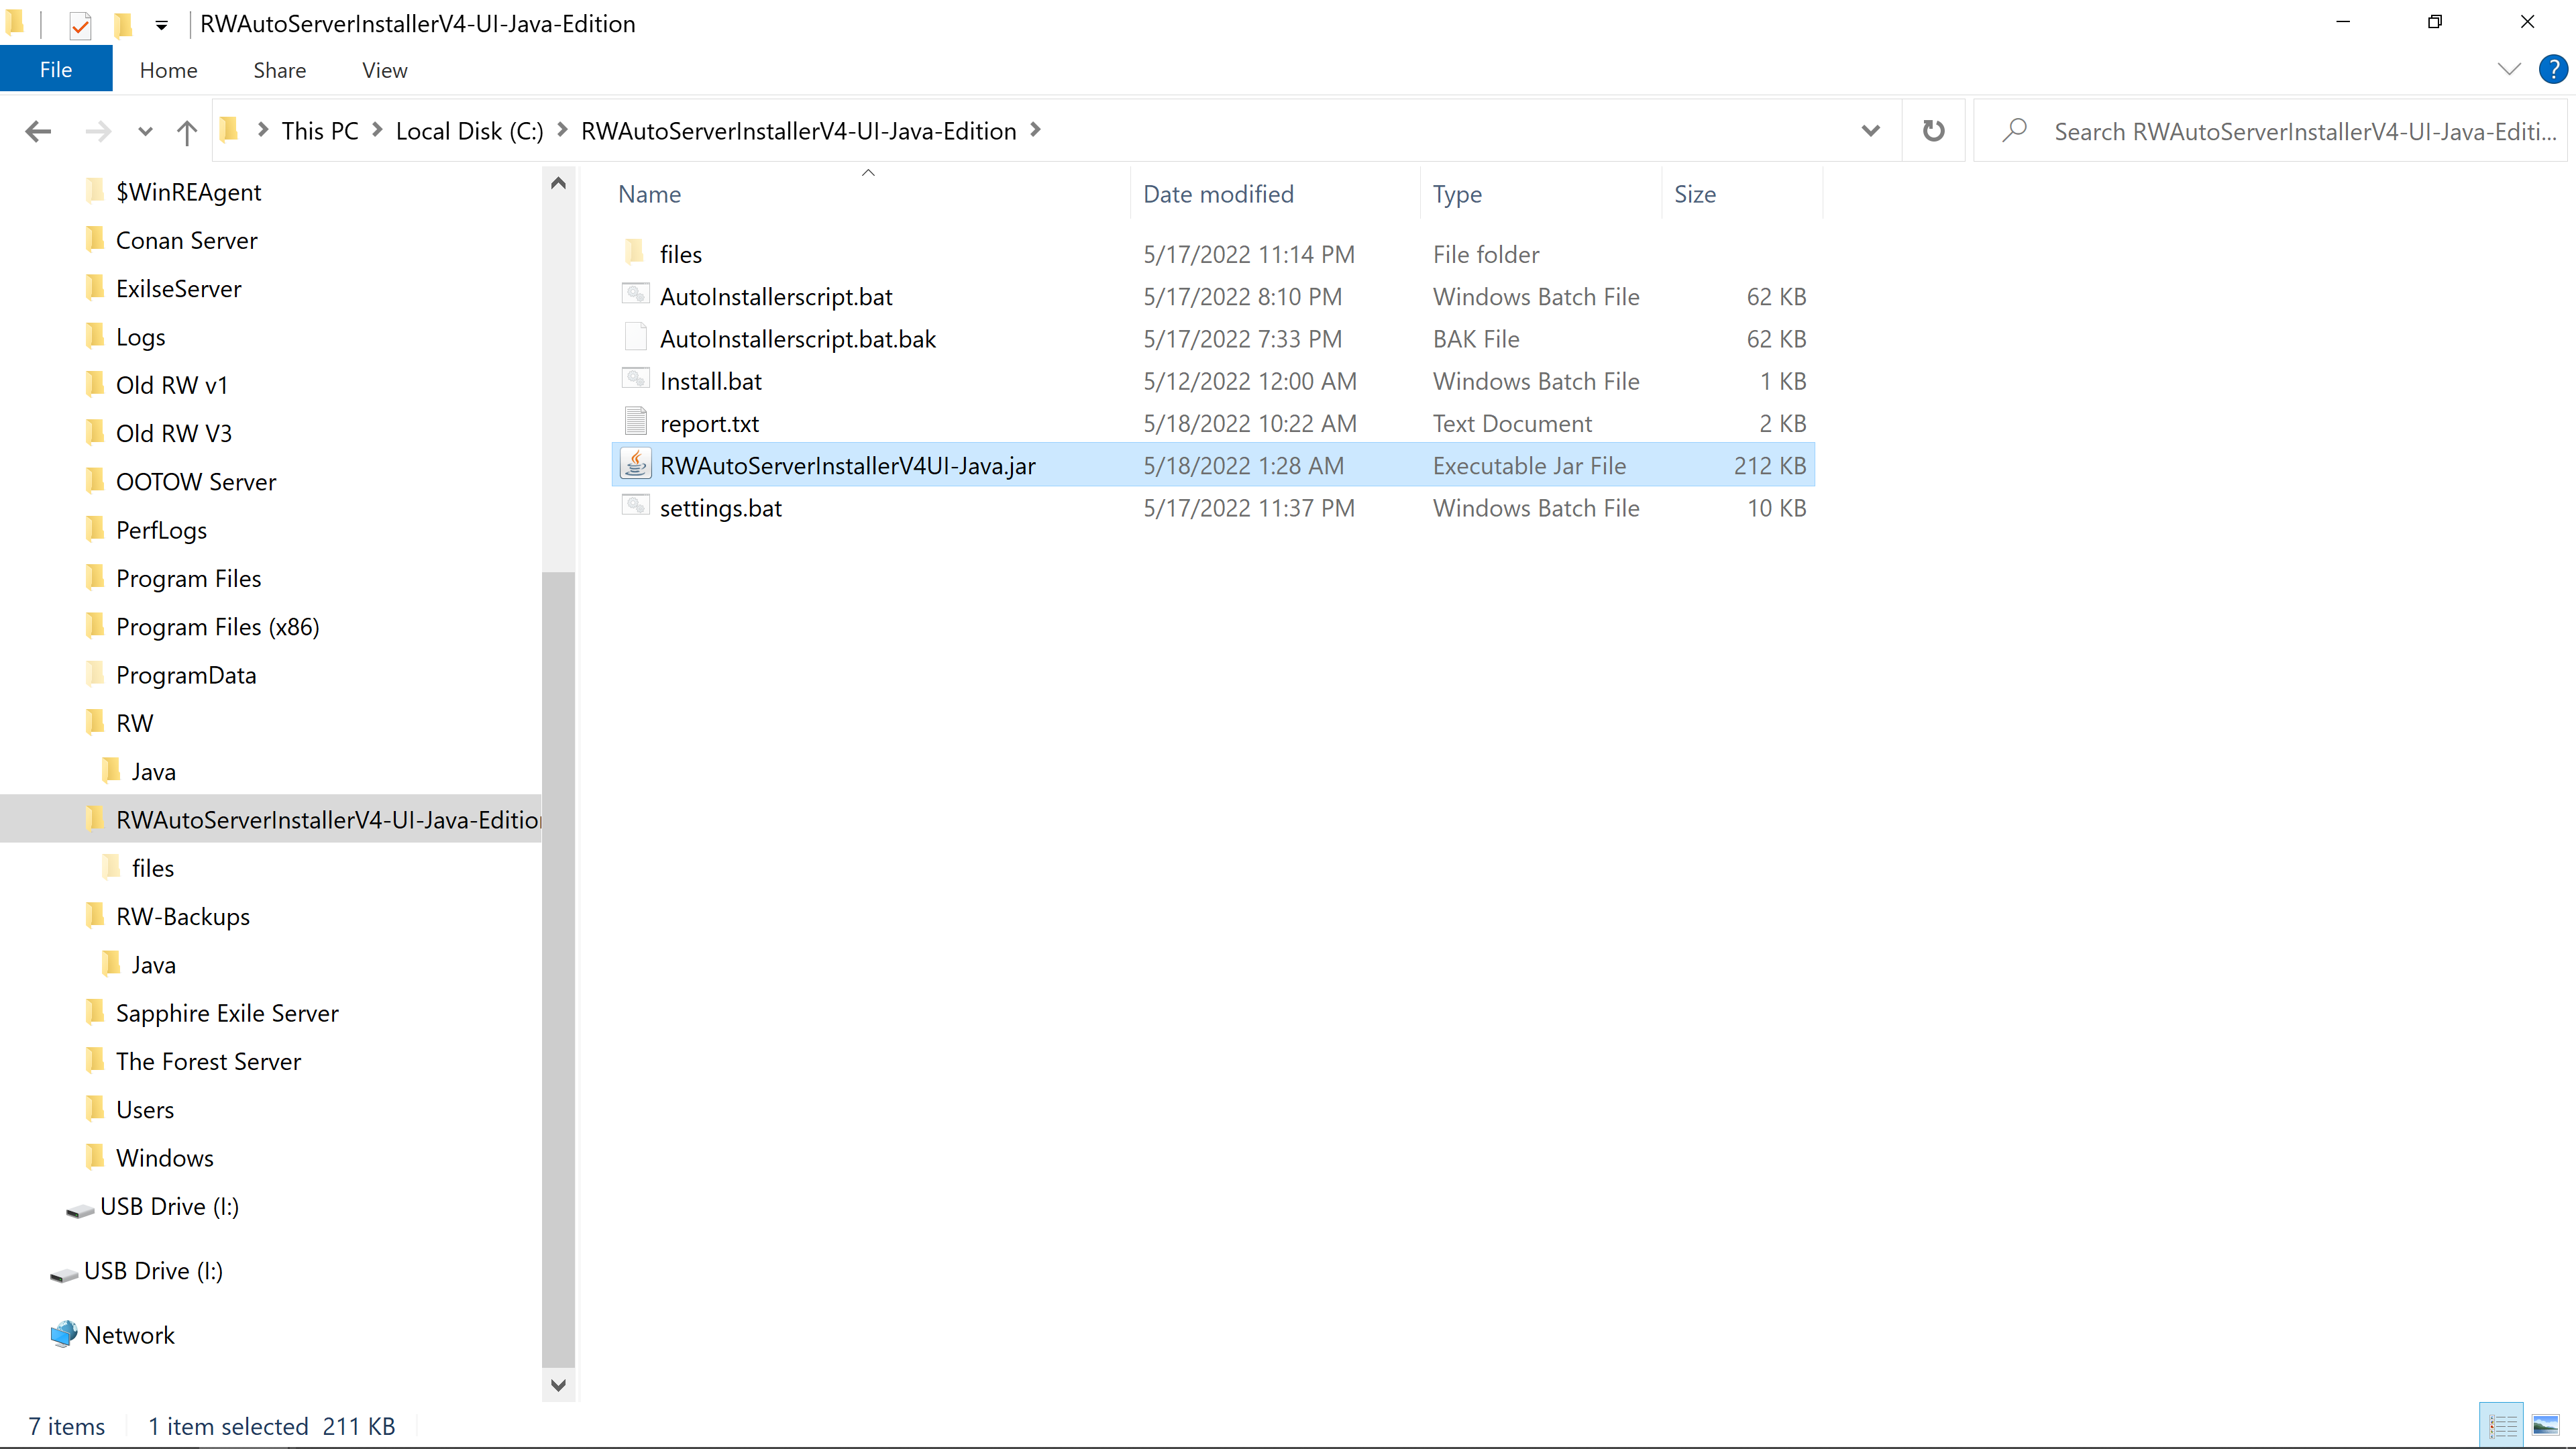Sort by Date modified column header
The width and height of the screenshot is (2576, 1449).
click(1218, 194)
